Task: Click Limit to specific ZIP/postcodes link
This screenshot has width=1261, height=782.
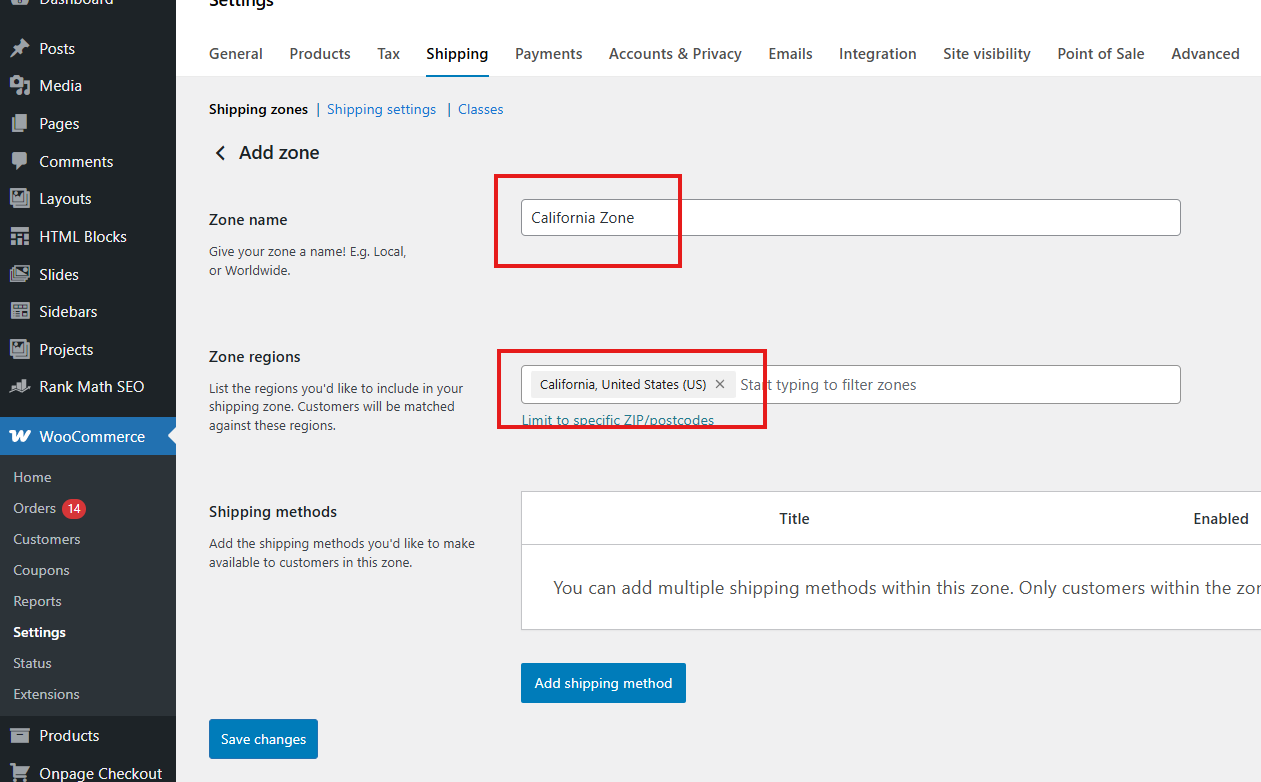Action: click(617, 420)
